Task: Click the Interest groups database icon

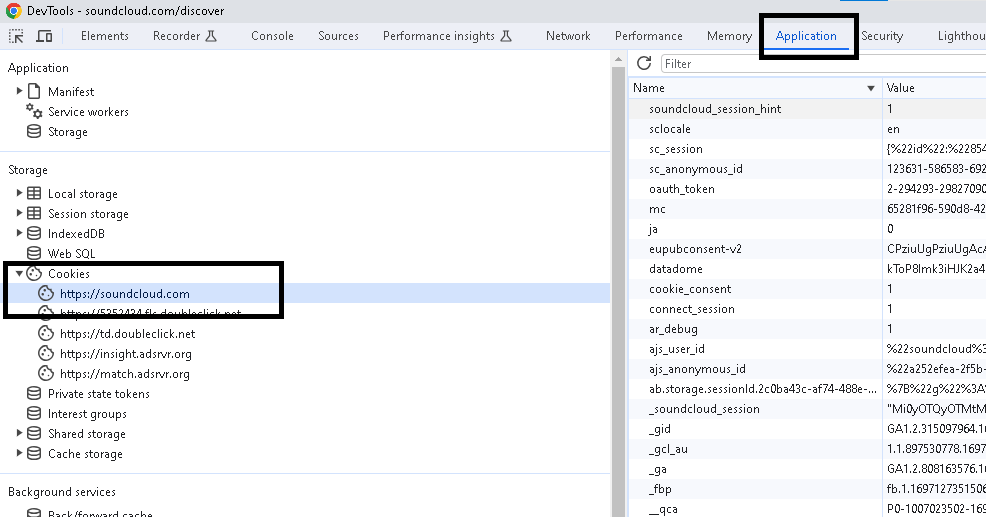Action: coord(34,414)
